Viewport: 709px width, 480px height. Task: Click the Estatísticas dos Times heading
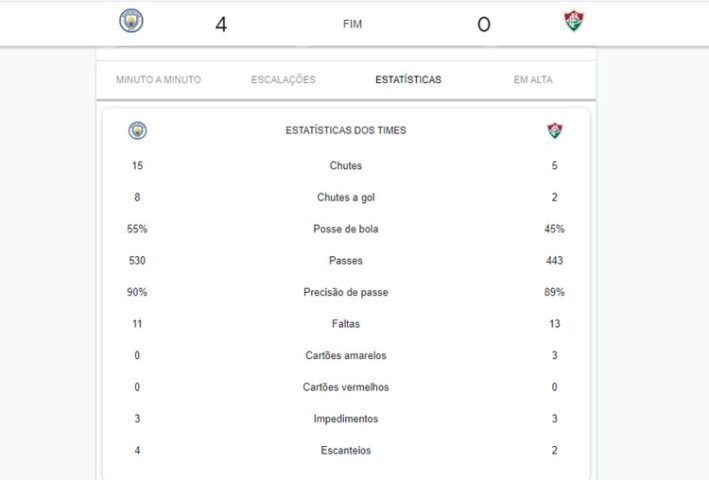point(346,130)
